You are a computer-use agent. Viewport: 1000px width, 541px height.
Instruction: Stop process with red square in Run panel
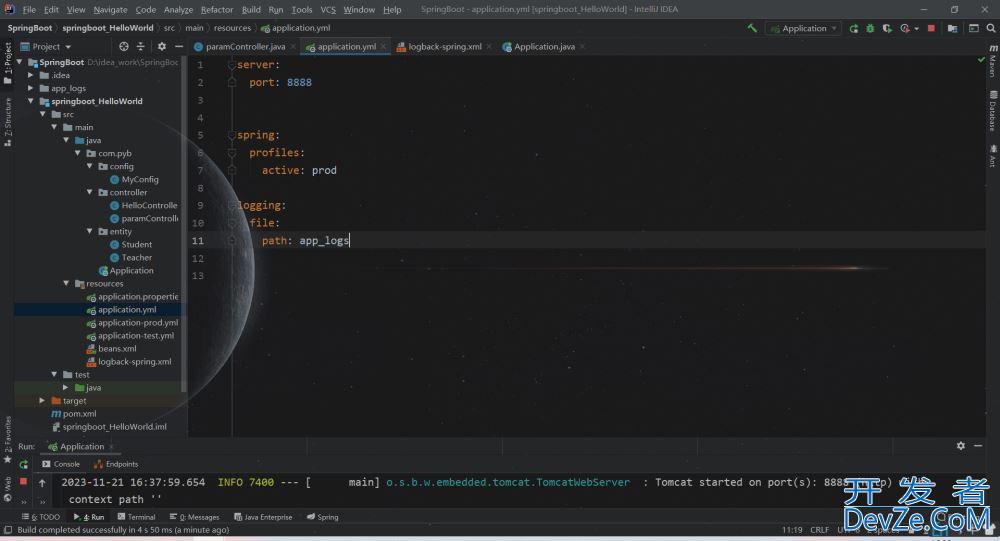click(x=24, y=482)
